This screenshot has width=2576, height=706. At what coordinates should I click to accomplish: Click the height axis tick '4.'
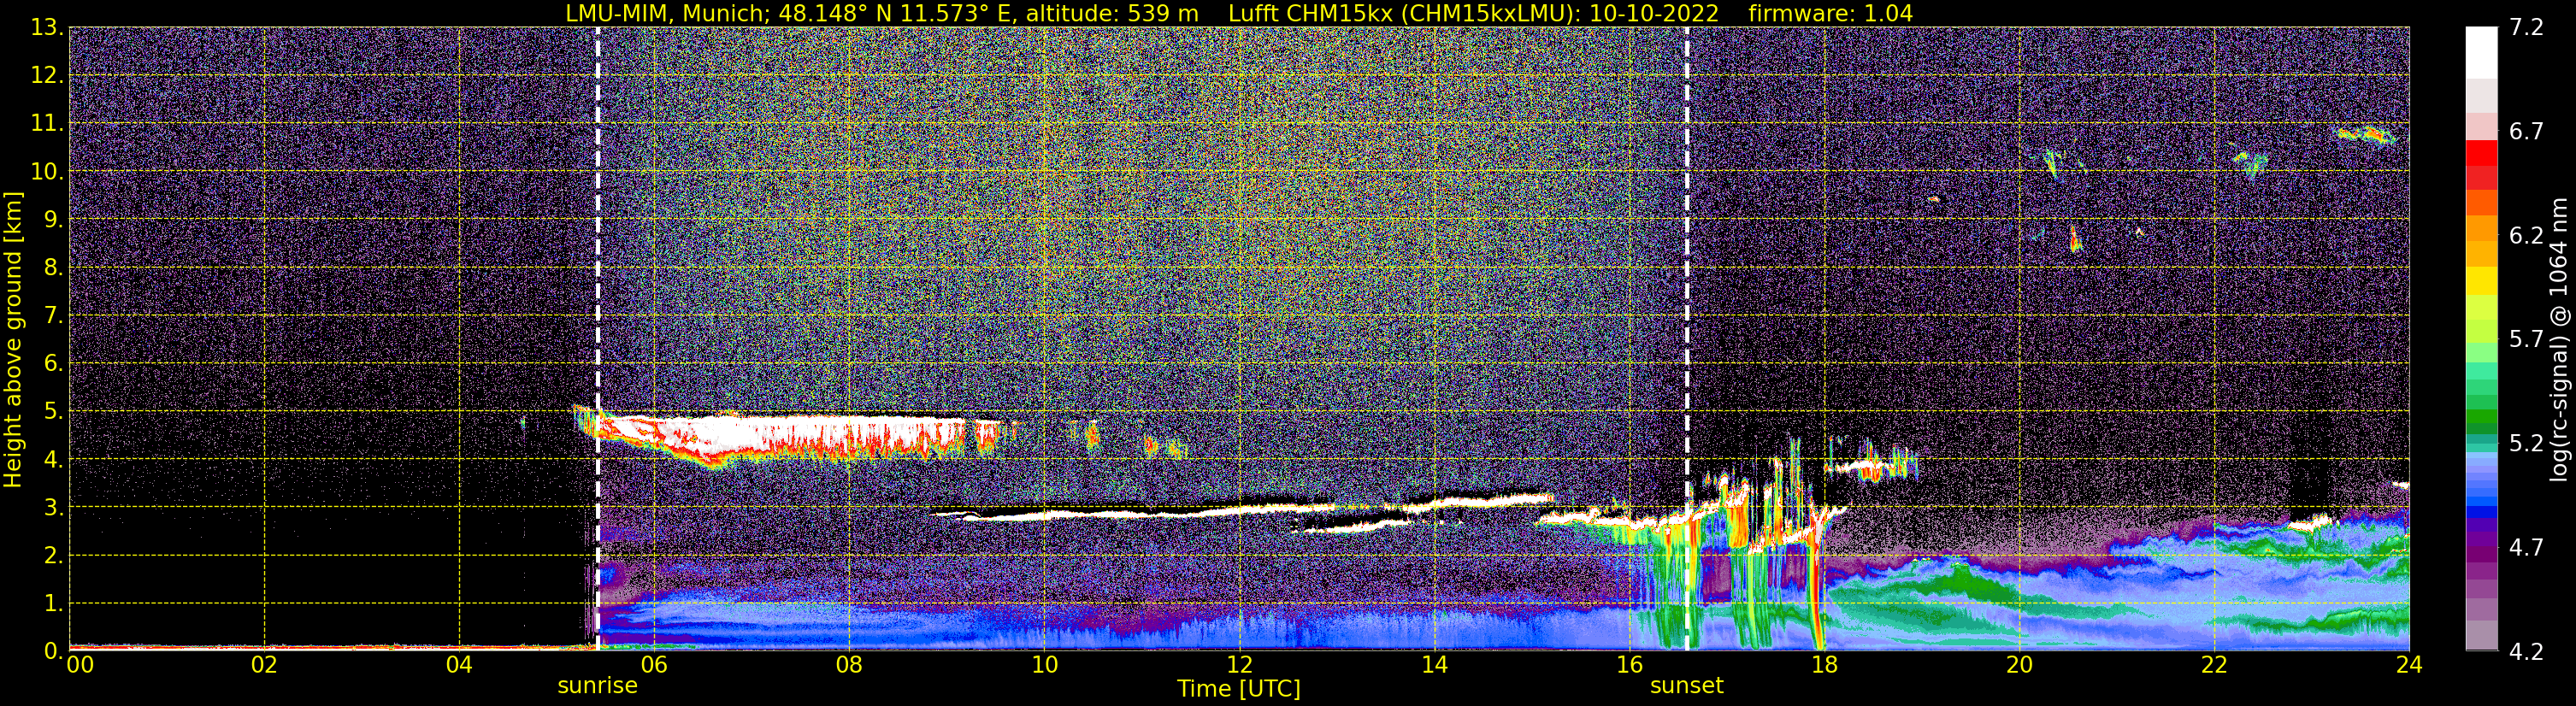(52, 460)
